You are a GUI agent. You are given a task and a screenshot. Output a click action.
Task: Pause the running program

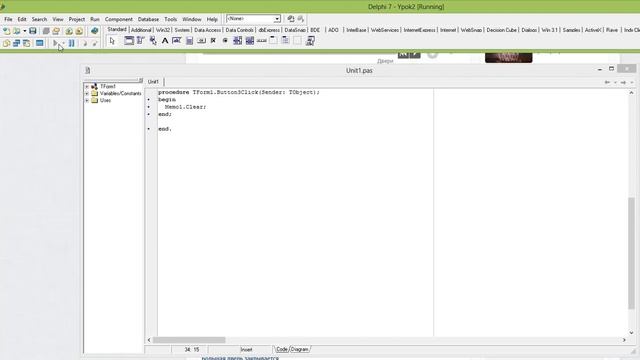pyautogui.click(x=71, y=43)
